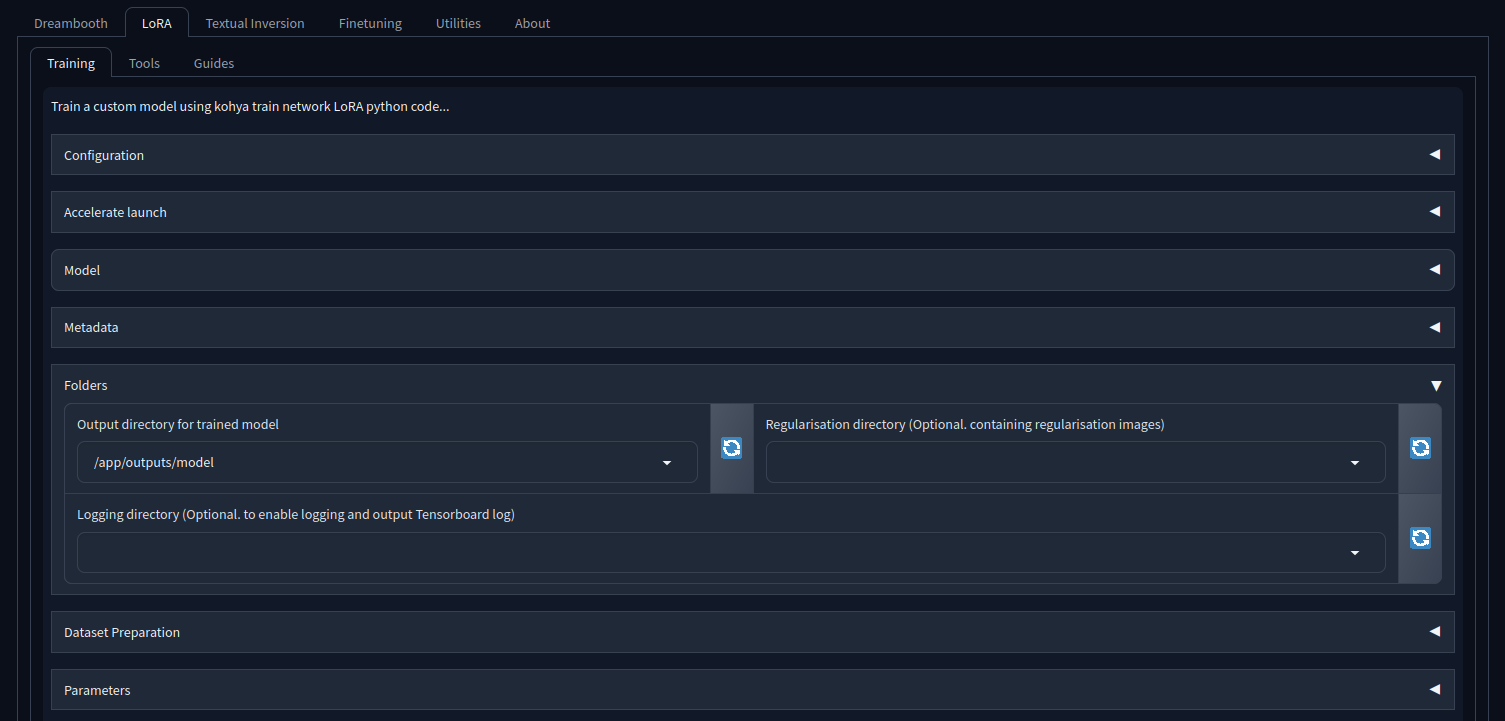This screenshot has width=1505, height=721.
Task: Open the Model accordion panel
Action: click(752, 270)
